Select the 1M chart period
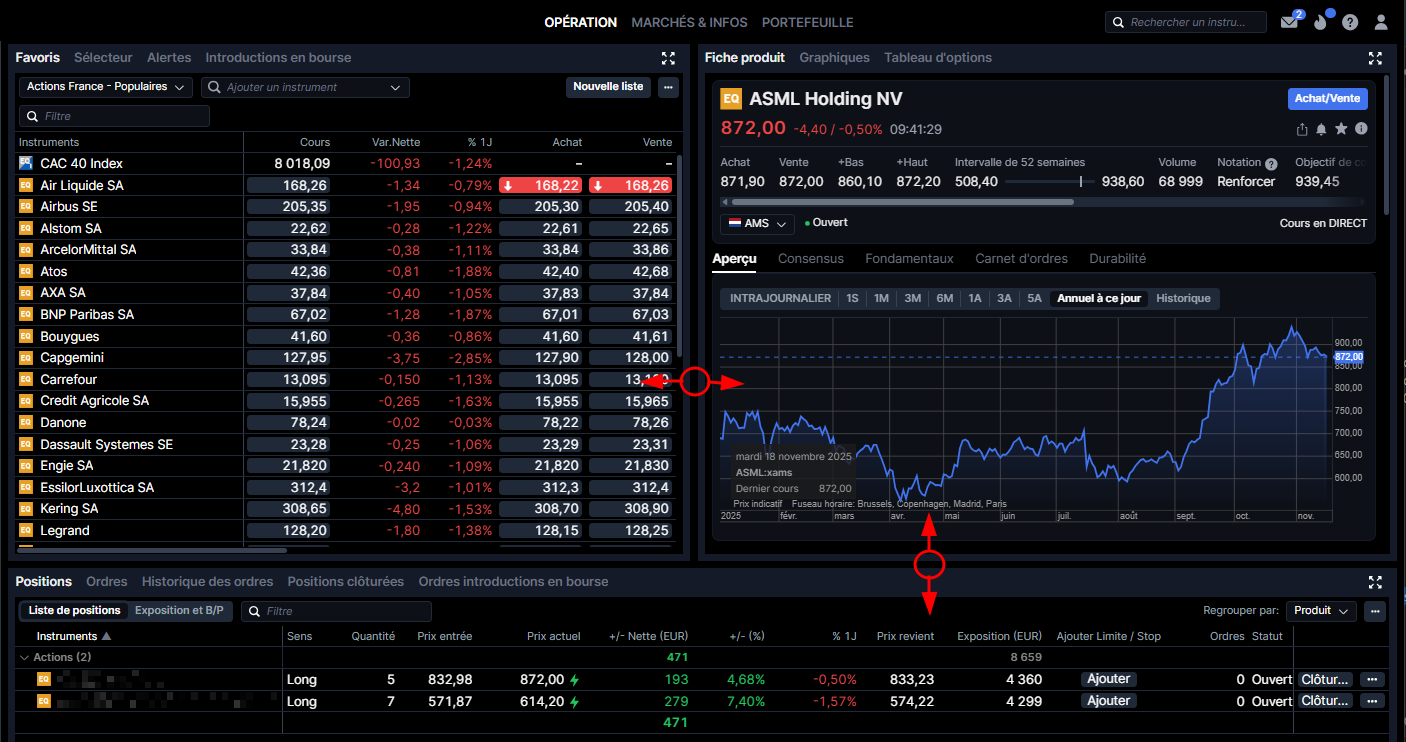 [x=881, y=298]
